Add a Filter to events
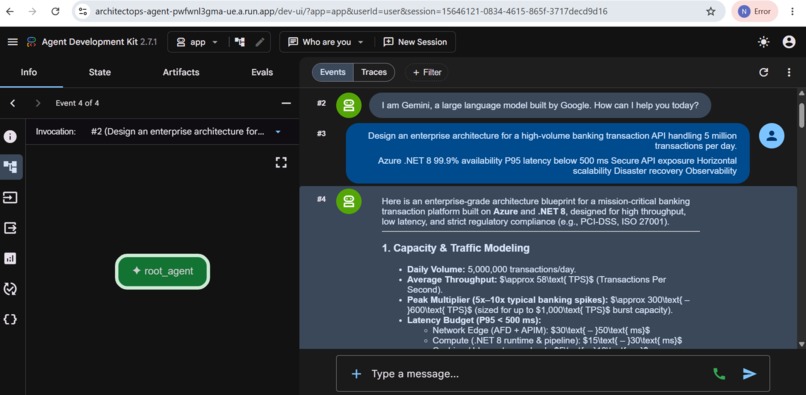 click(427, 73)
